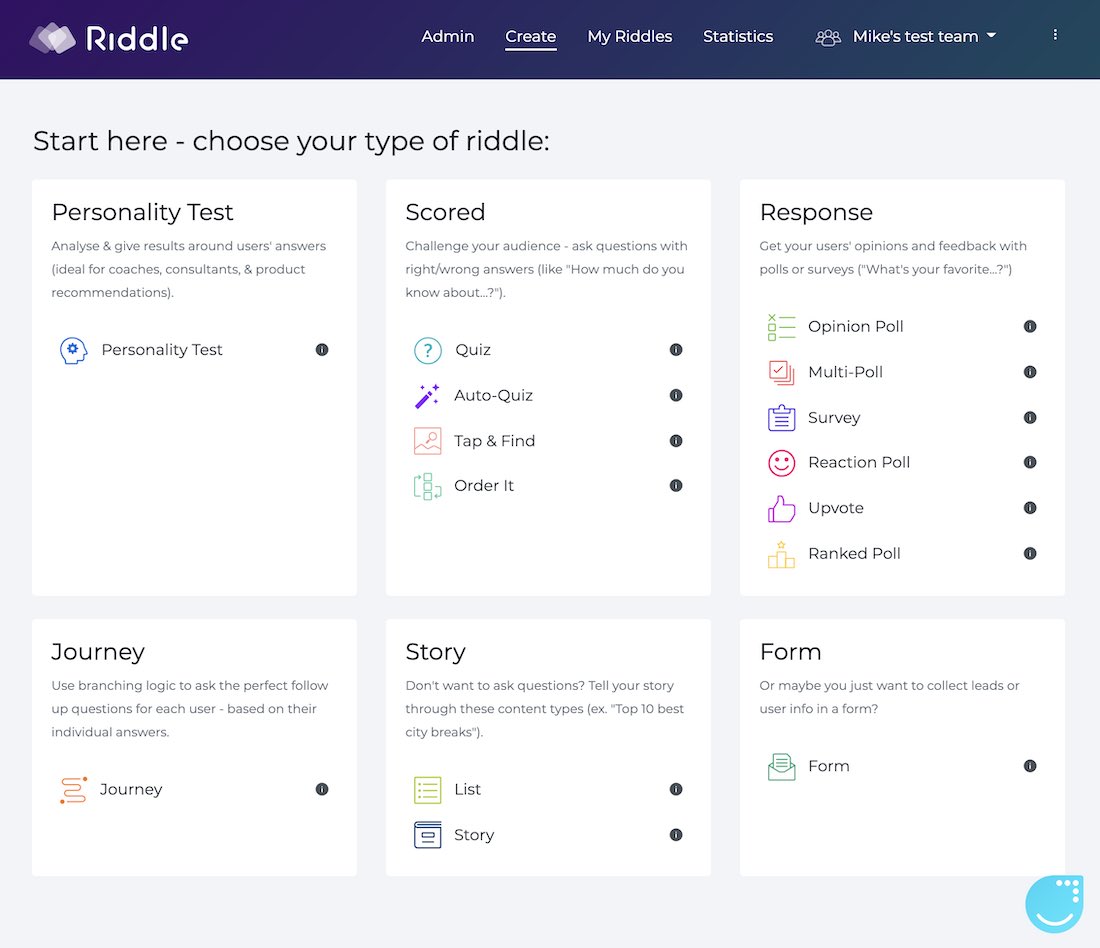Show info for Multi-Poll

(1030, 372)
